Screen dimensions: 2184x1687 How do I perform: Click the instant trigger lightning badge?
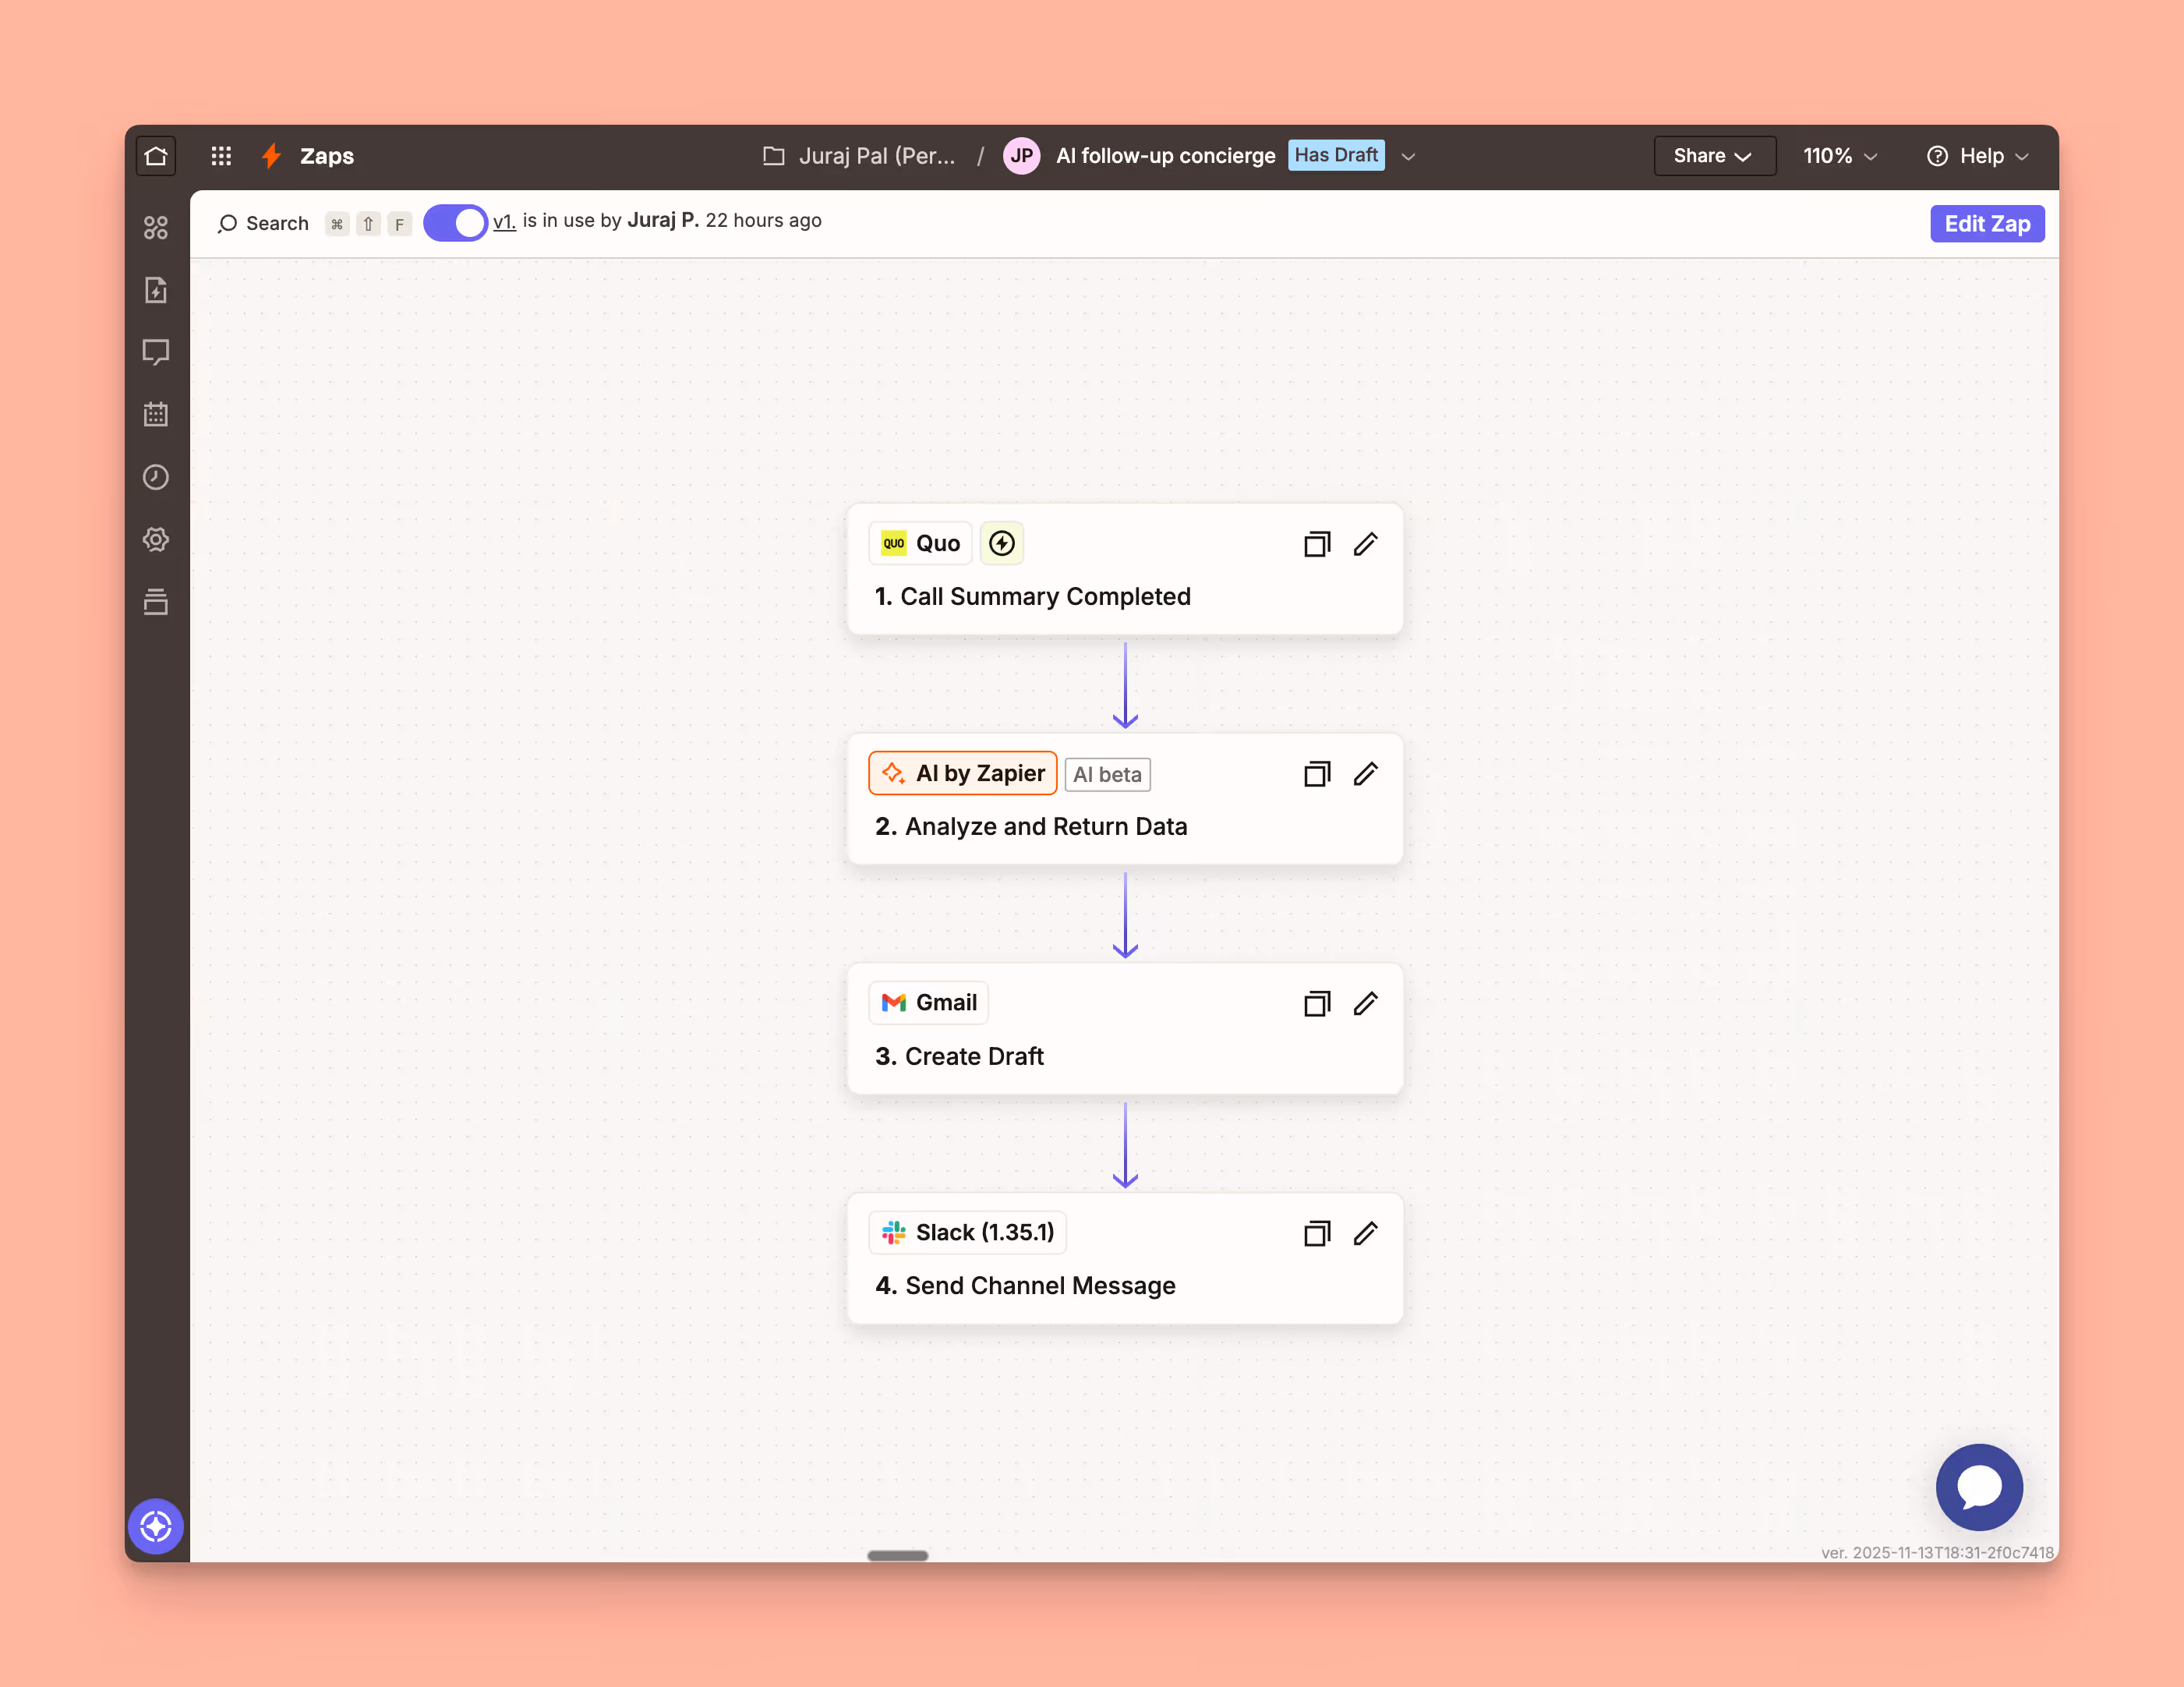pyautogui.click(x=1002, y=543)
